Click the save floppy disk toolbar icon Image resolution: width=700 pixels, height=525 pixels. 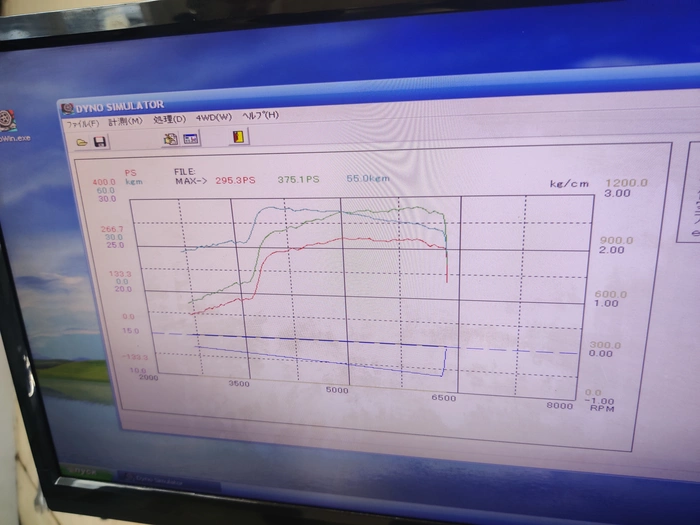(x=100, y=142)
